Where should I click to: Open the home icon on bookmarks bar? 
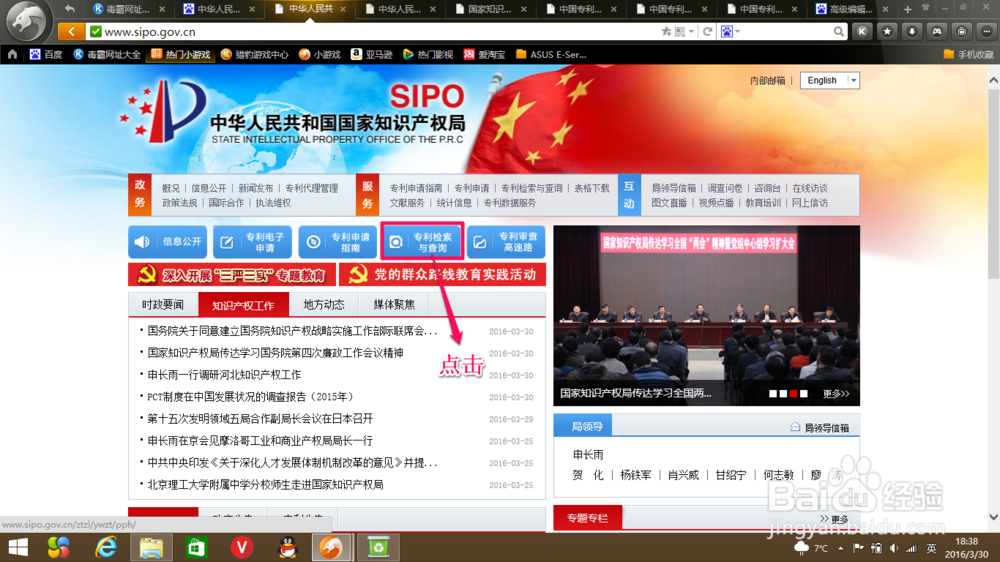(x=13, y=54)
